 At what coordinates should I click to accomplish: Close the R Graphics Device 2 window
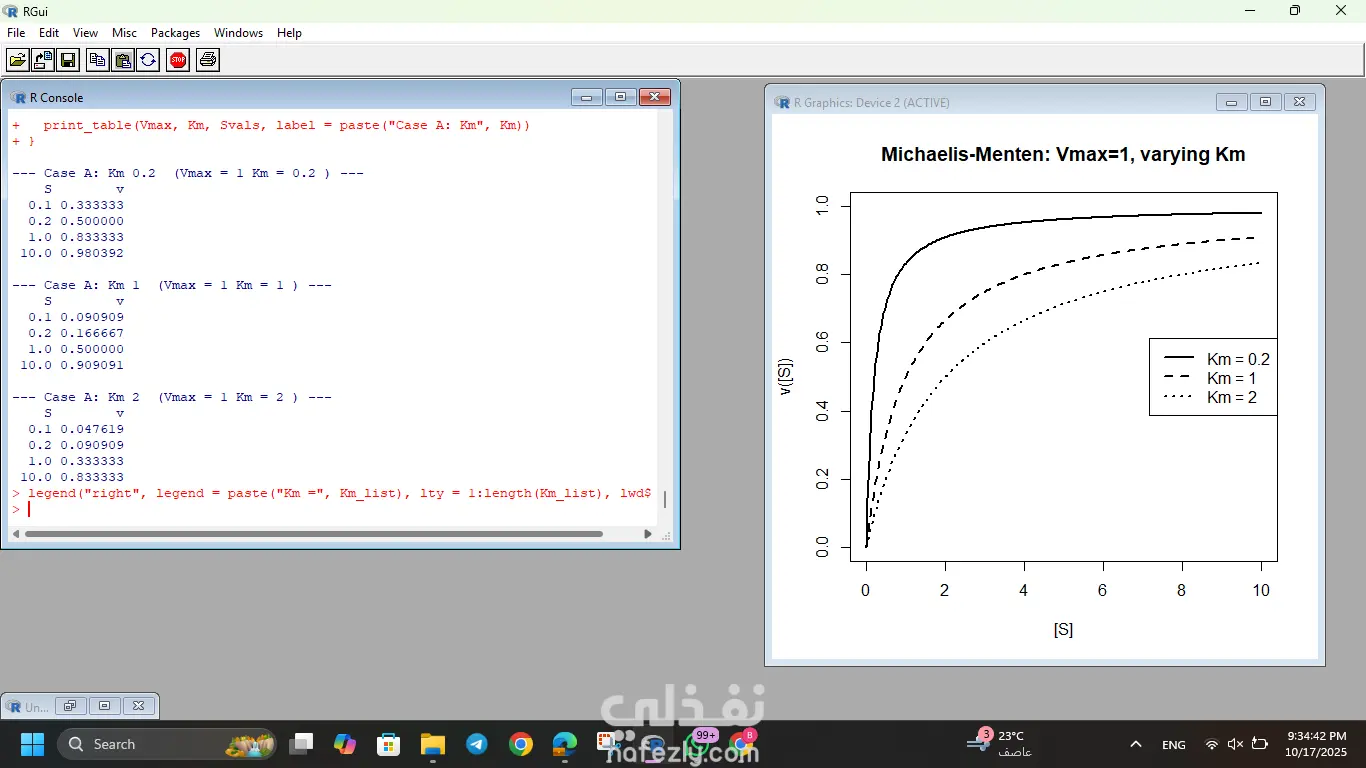[1300, 102]
